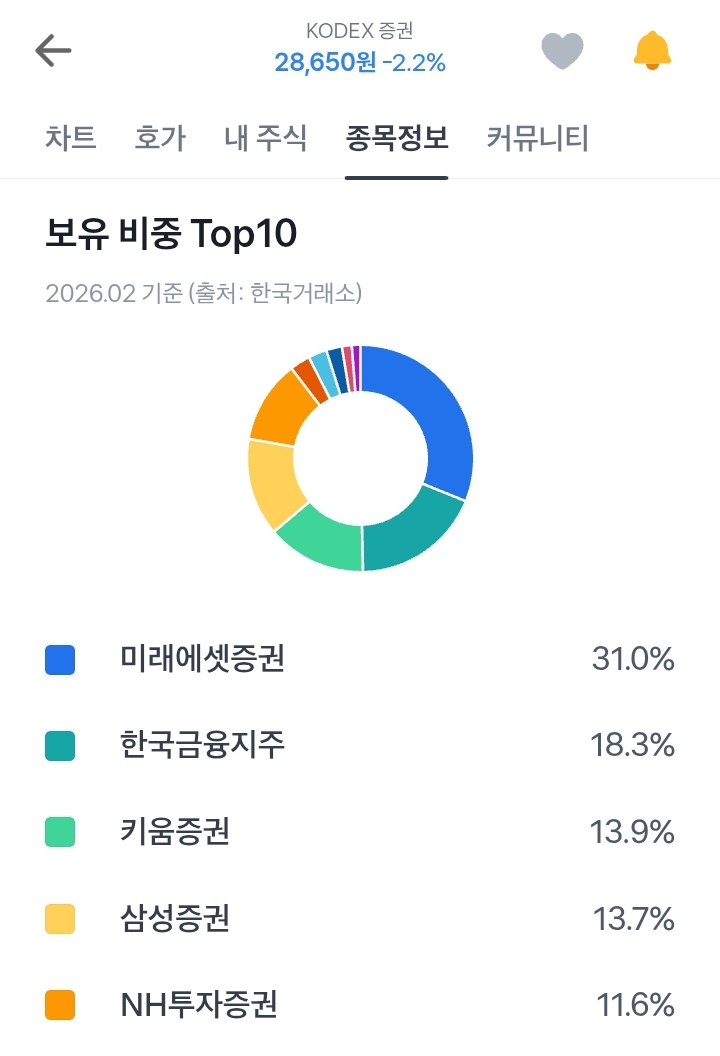720x1056 pixels.
Task: Toggle the heart favorite icon
Action: (x=562, y=51)
